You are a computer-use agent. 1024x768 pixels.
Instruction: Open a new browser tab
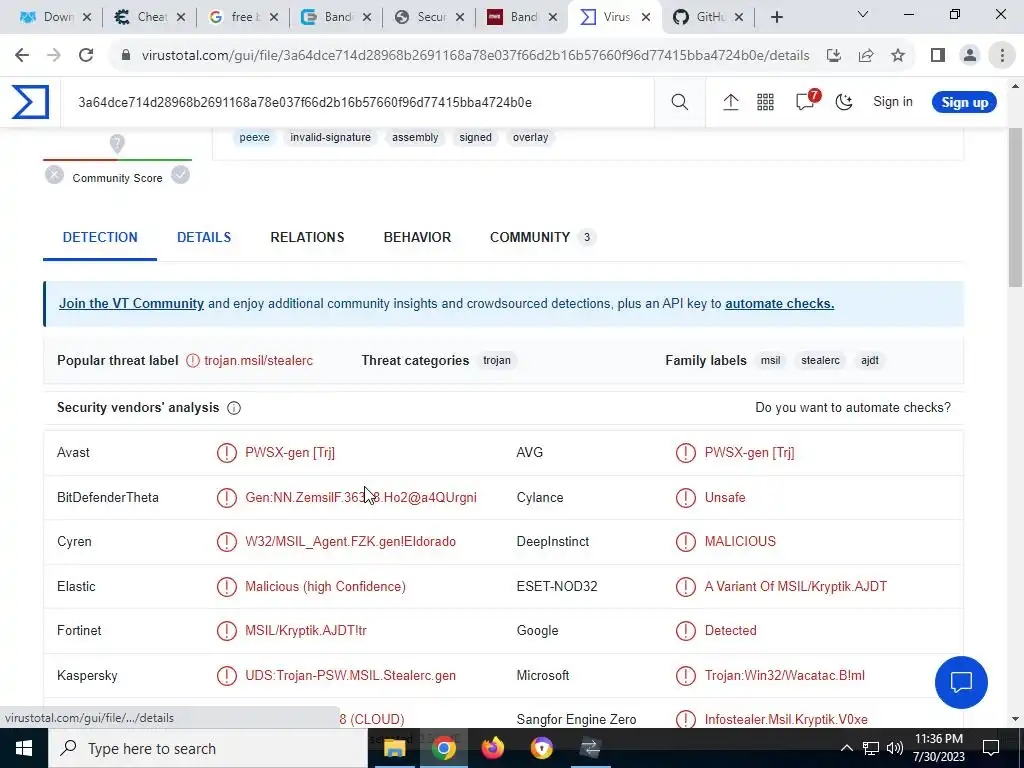click(776, 18)
